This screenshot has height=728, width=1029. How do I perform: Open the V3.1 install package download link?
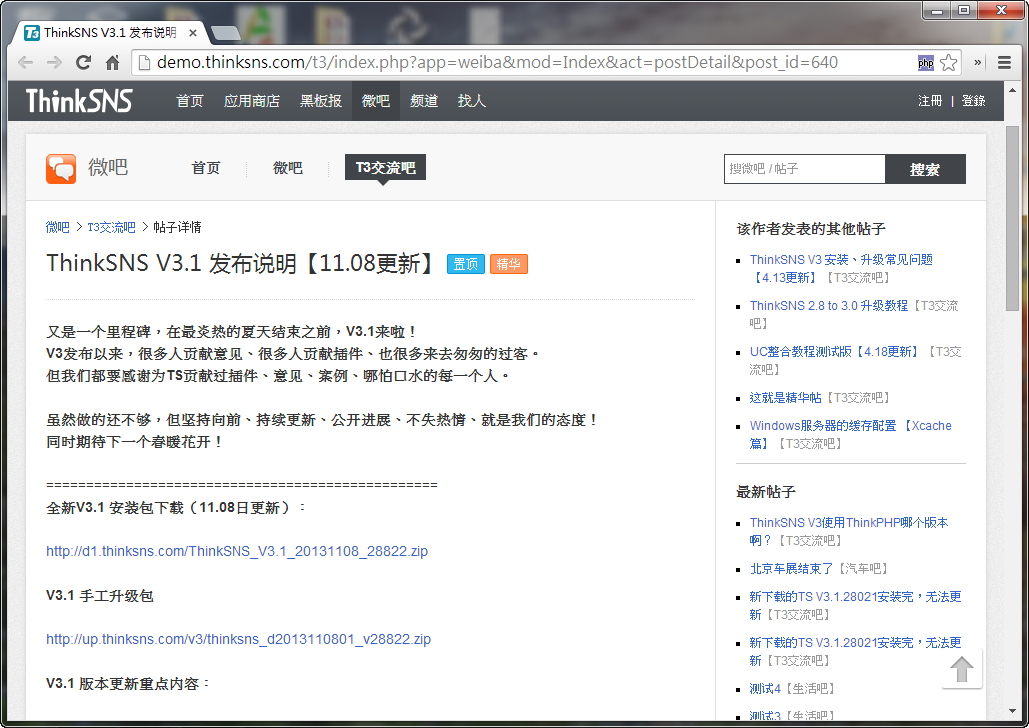[x=237, y=551]
